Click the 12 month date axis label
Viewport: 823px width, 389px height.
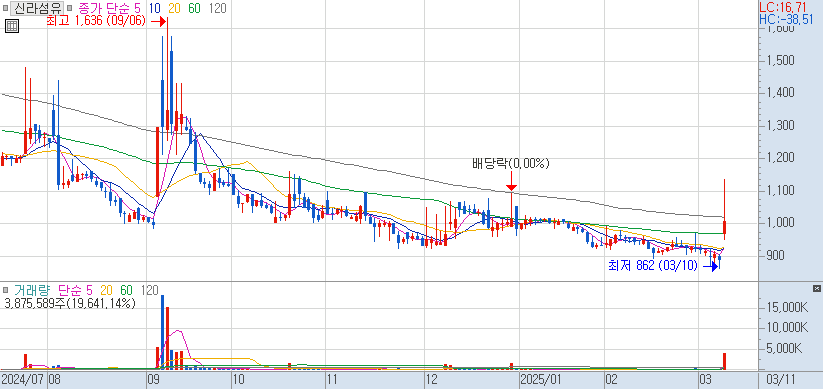[x=431, y=379]
